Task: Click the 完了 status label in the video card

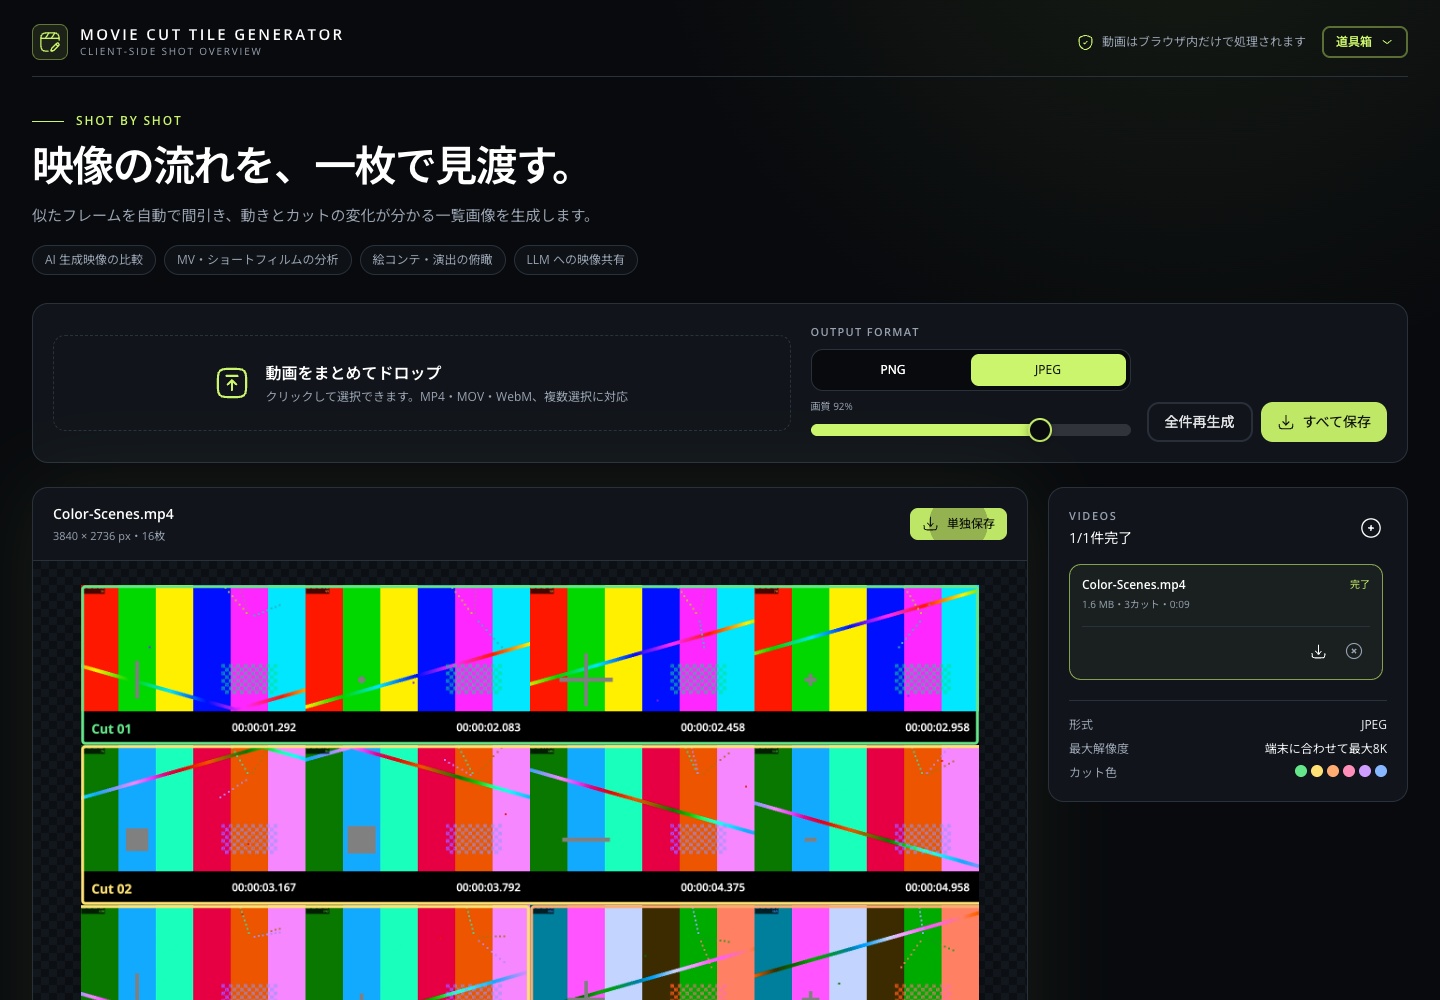Action: pyautogui.click(x=1359, y=584)
